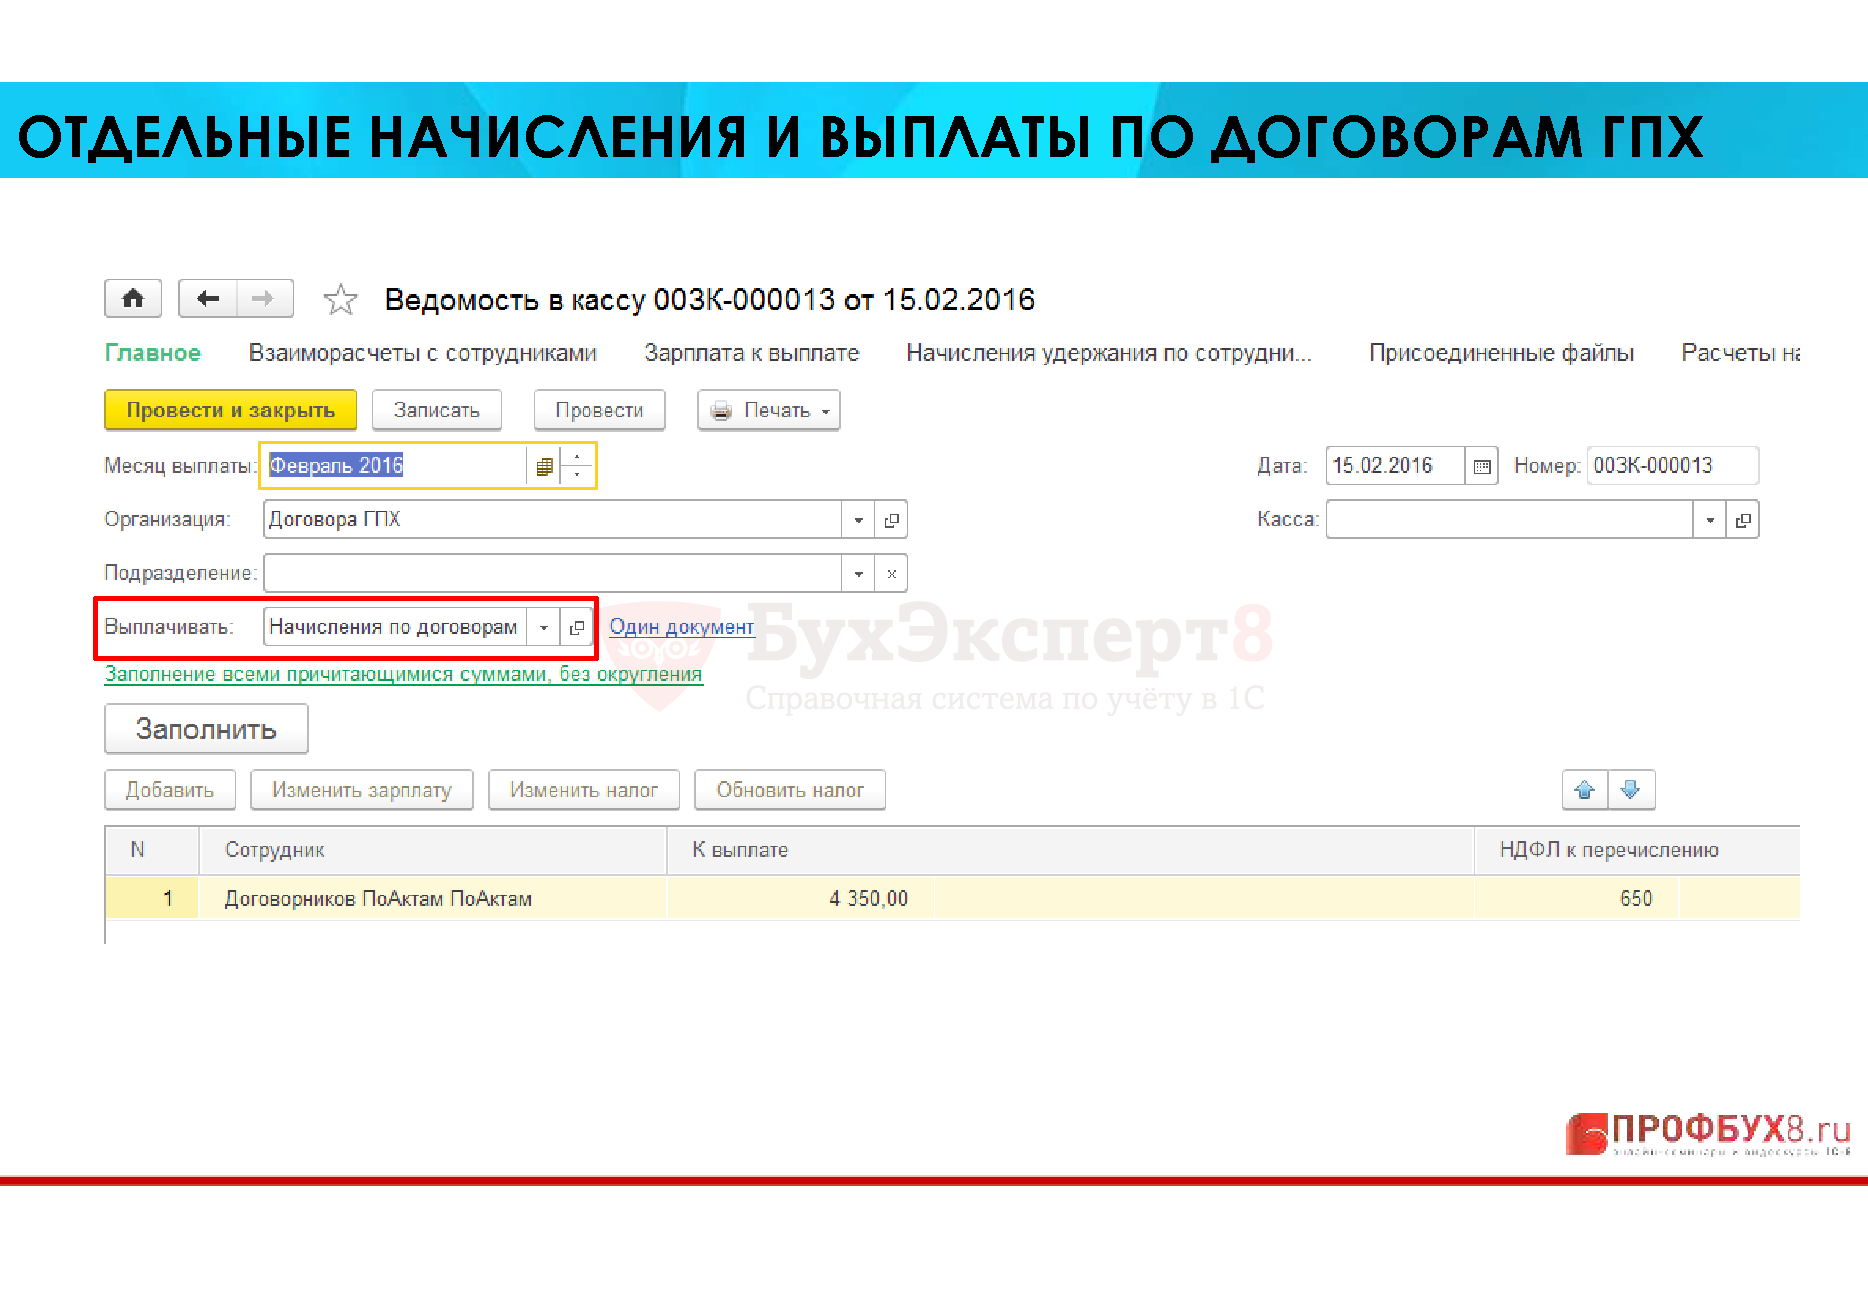This screenshot has width=1868, height=1296.
Task: Open the Один документ link
Action: 681,627
